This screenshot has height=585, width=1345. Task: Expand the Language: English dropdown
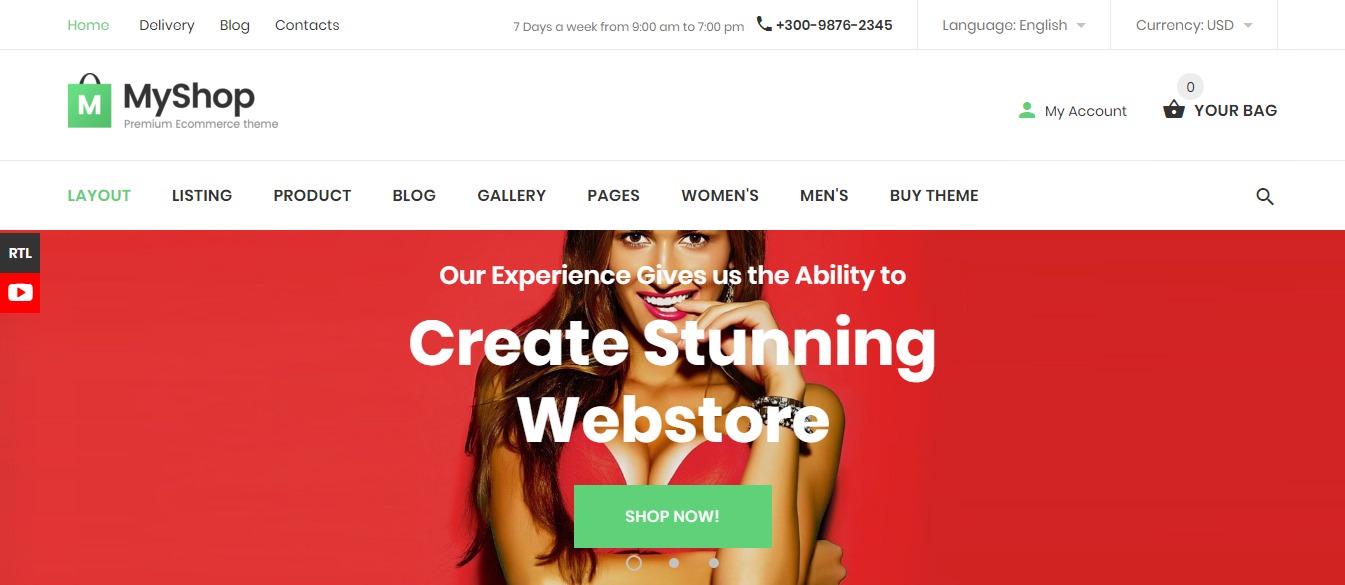point(1014,25)
